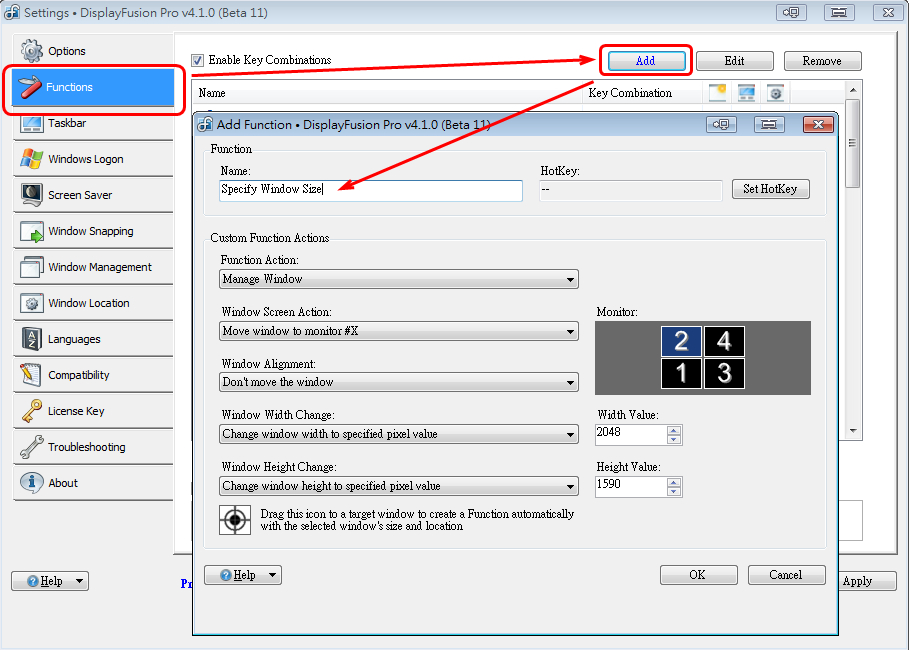The image size is (909, 650).
Task: Select monitor 1 in monitor picker
Action: click(x=681, y=374)
